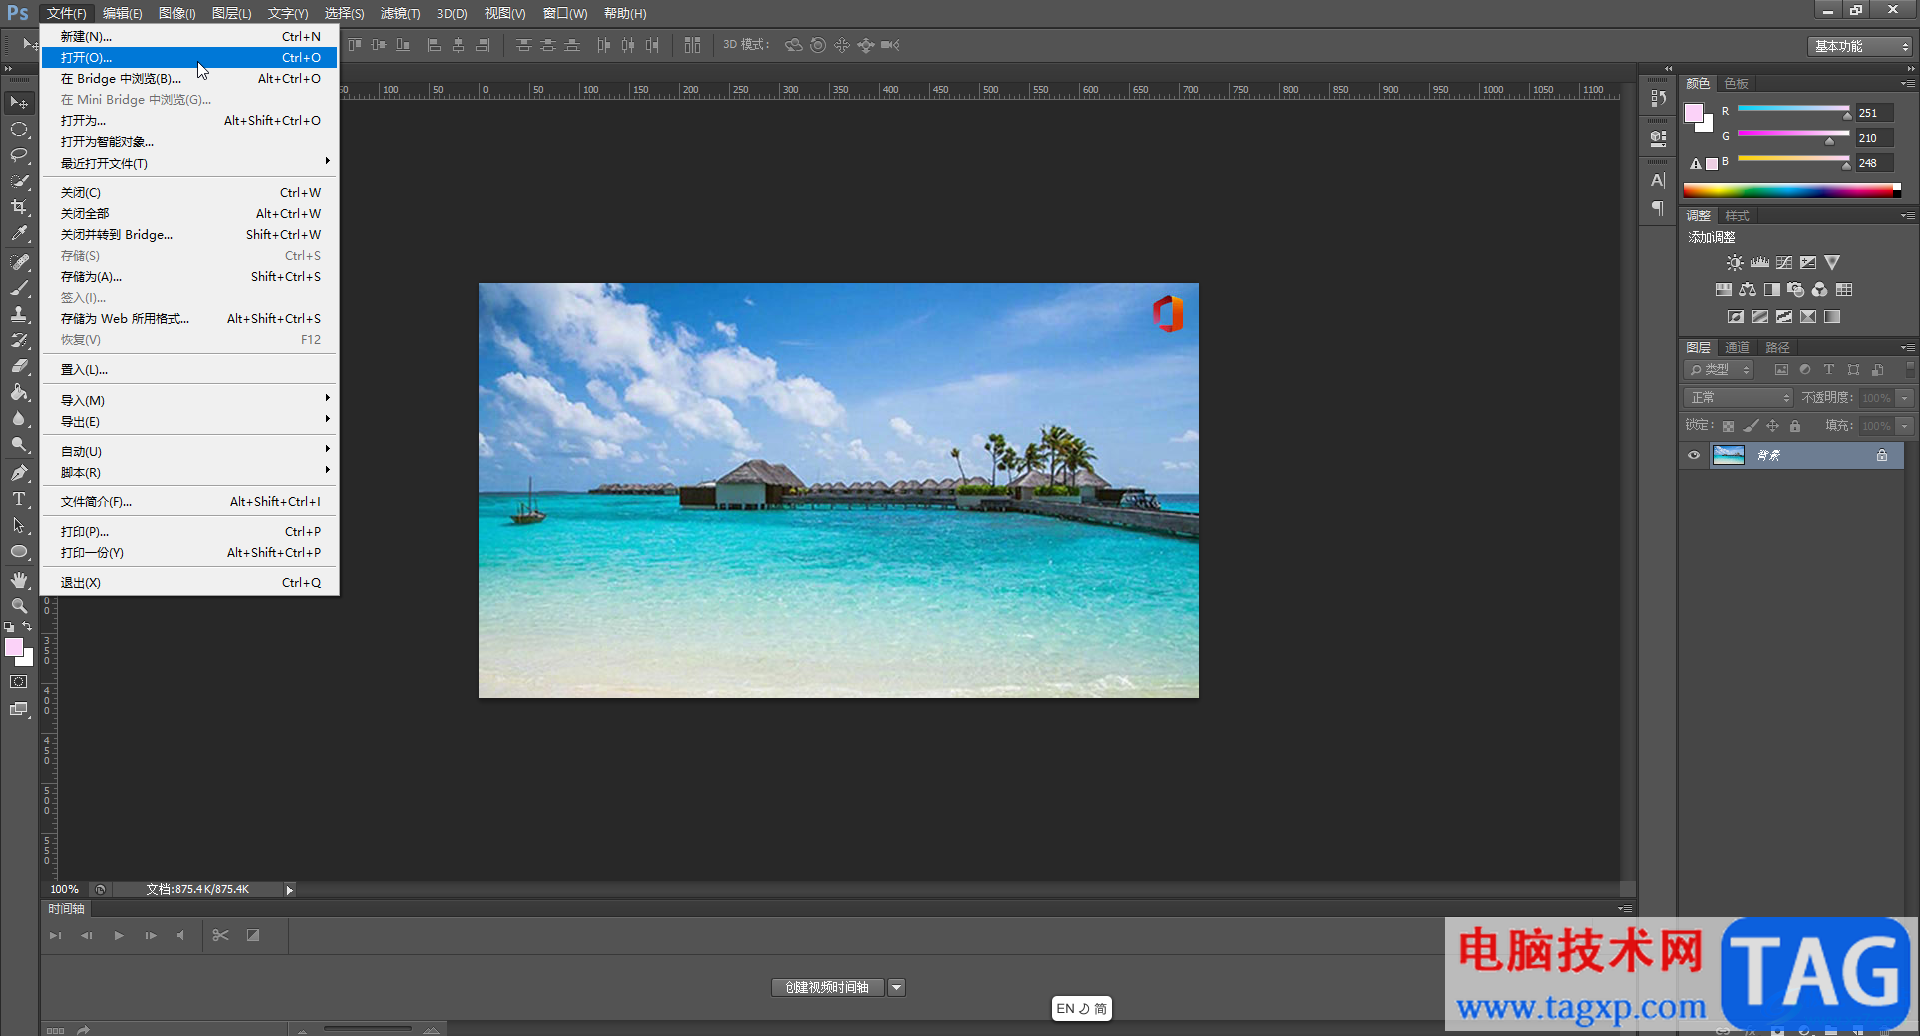Add a Gradient Map adjustment
Image resolution: width=1920 pixels, height=1036 pixels.
[x=1831, y=317]
